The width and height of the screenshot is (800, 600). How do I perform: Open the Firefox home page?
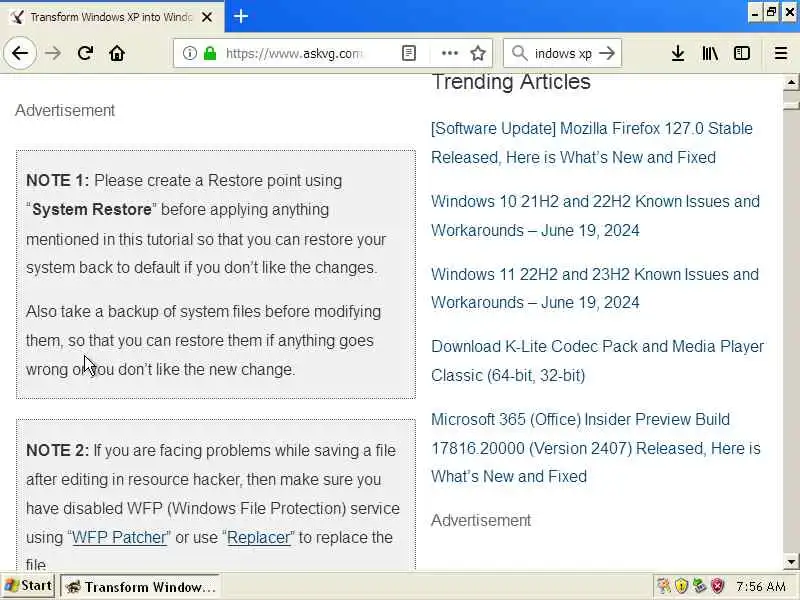pos(117,53)
